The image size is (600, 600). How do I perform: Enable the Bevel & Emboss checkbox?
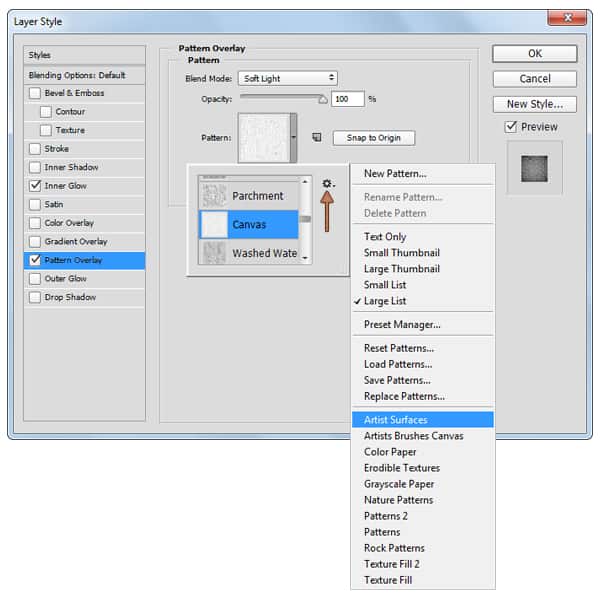(36, 94)
